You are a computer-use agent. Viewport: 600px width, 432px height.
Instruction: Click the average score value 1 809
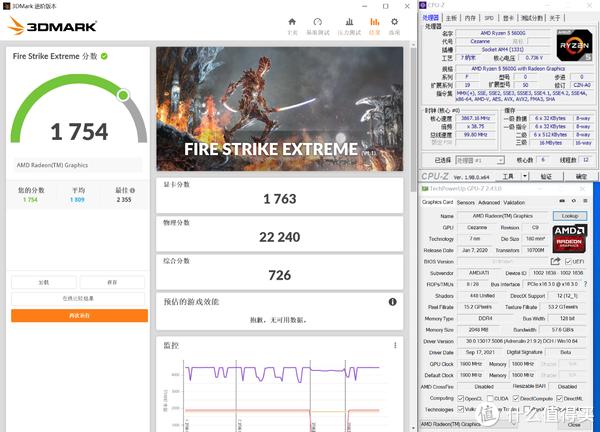[x=77, y=200]
